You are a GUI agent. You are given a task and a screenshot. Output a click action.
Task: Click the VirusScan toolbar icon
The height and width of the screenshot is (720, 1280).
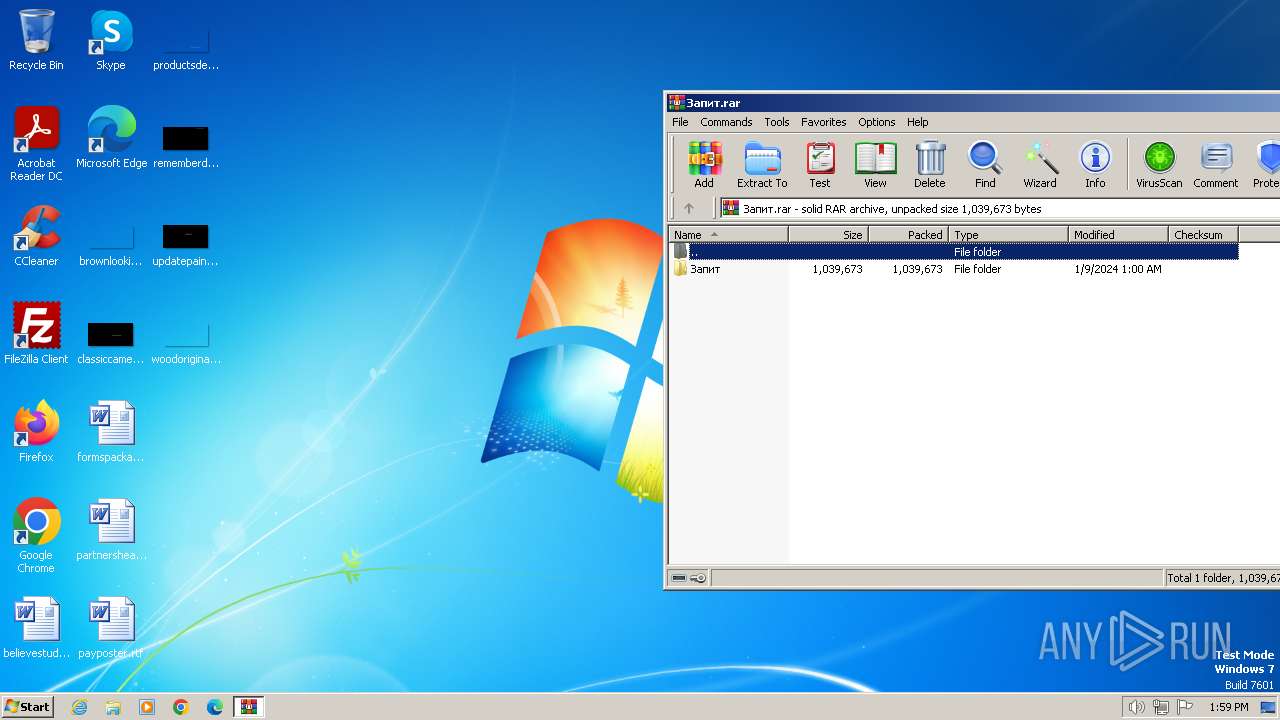(x=1159, y=165)
